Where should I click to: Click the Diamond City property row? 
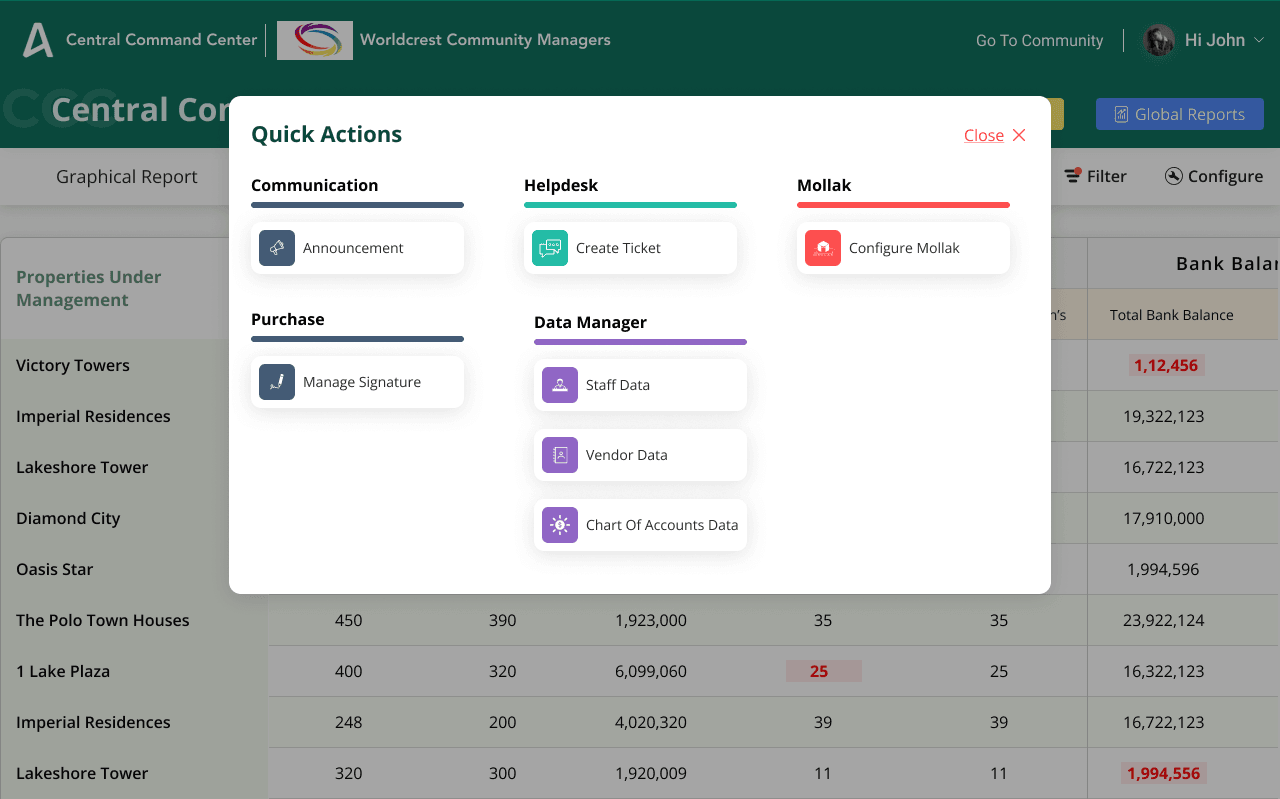68,518
